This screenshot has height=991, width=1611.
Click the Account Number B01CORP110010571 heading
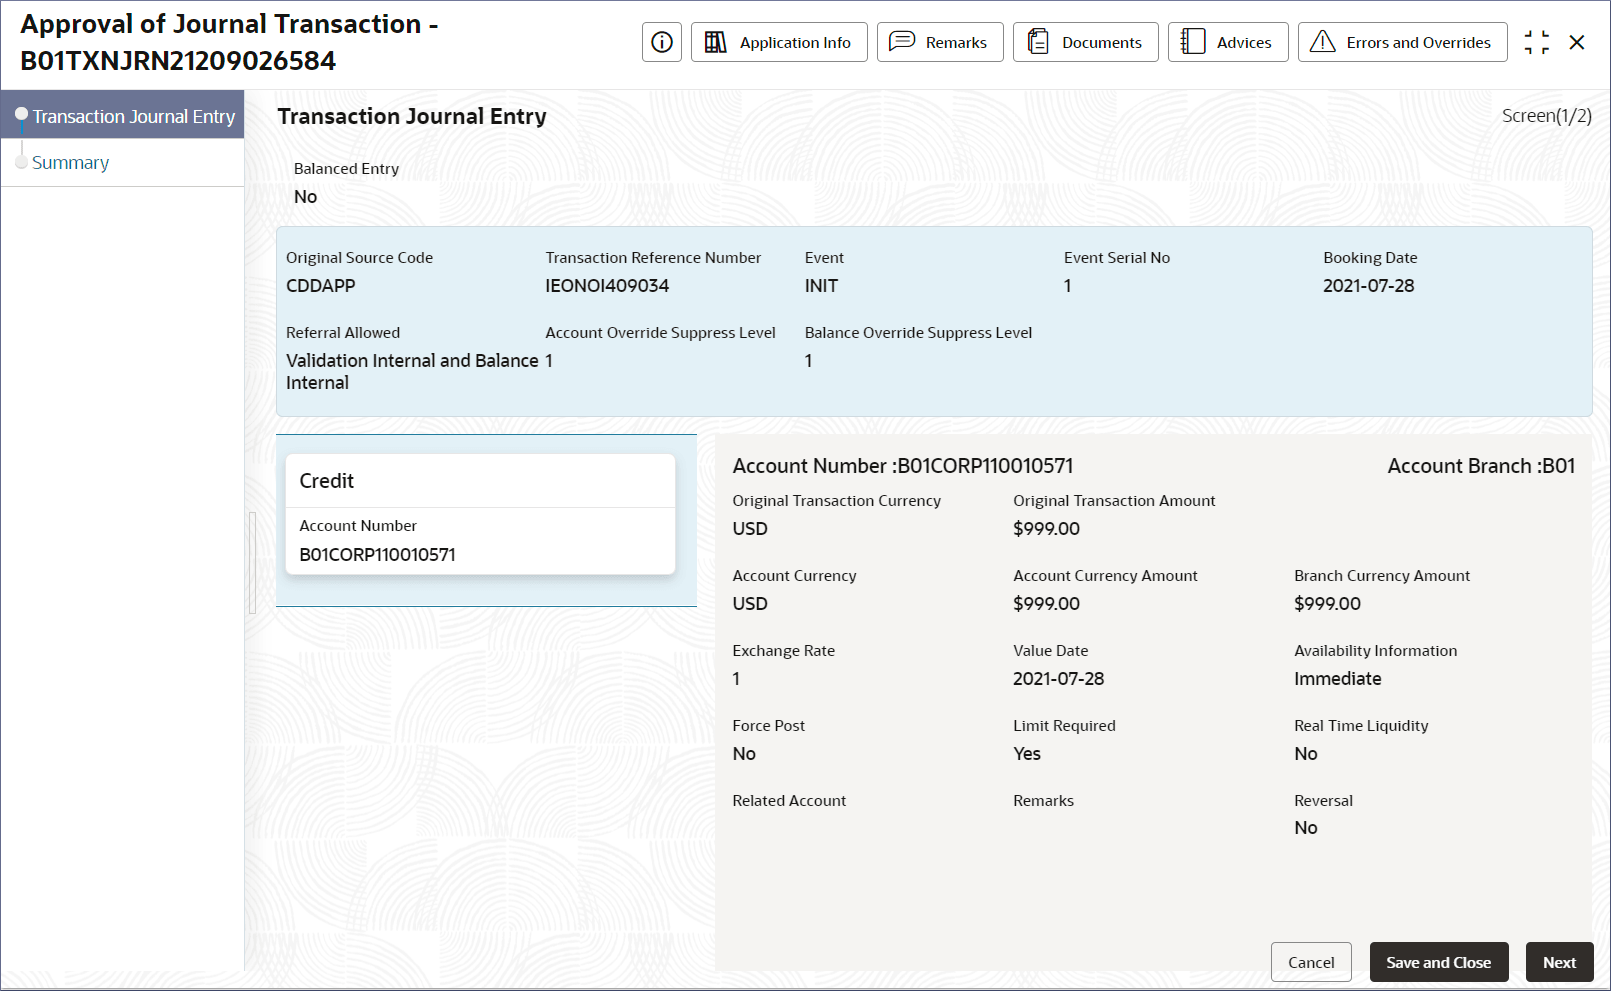pos(902,466)
